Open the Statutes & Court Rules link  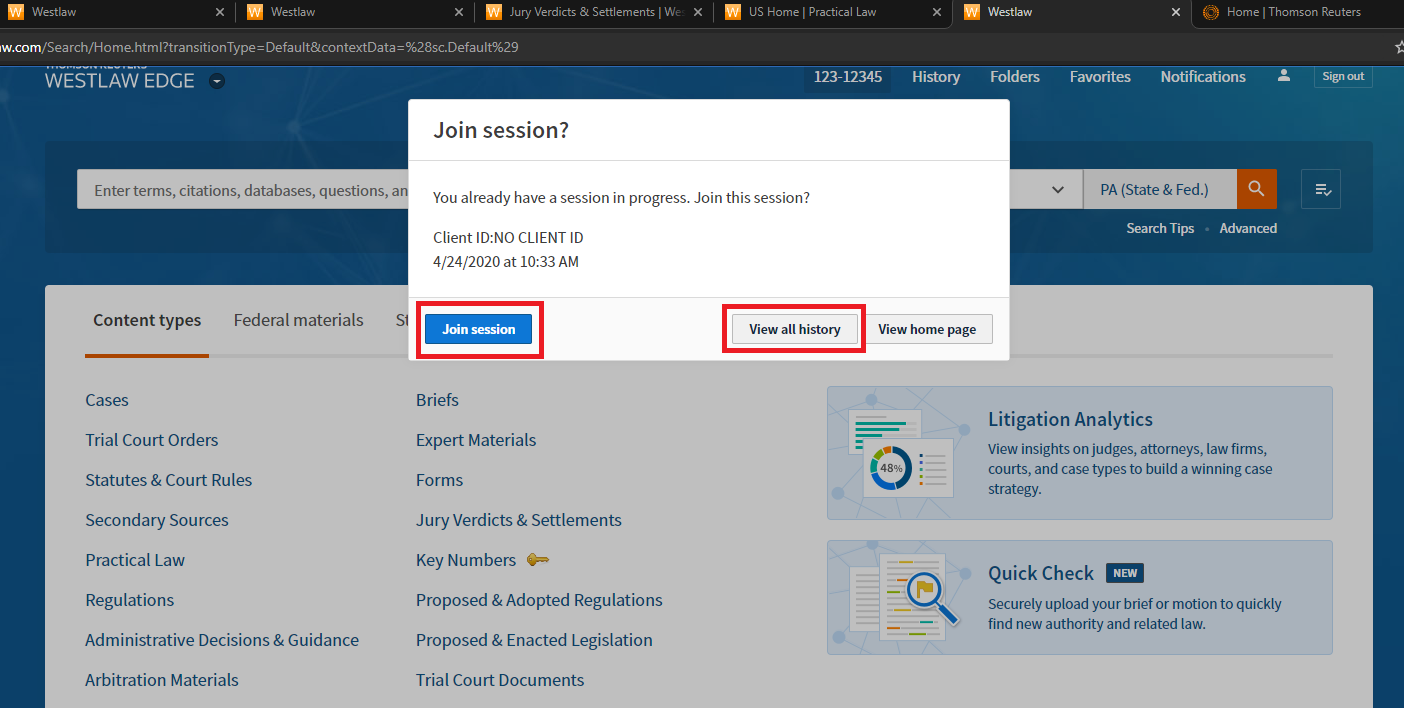tap(168, 480)
